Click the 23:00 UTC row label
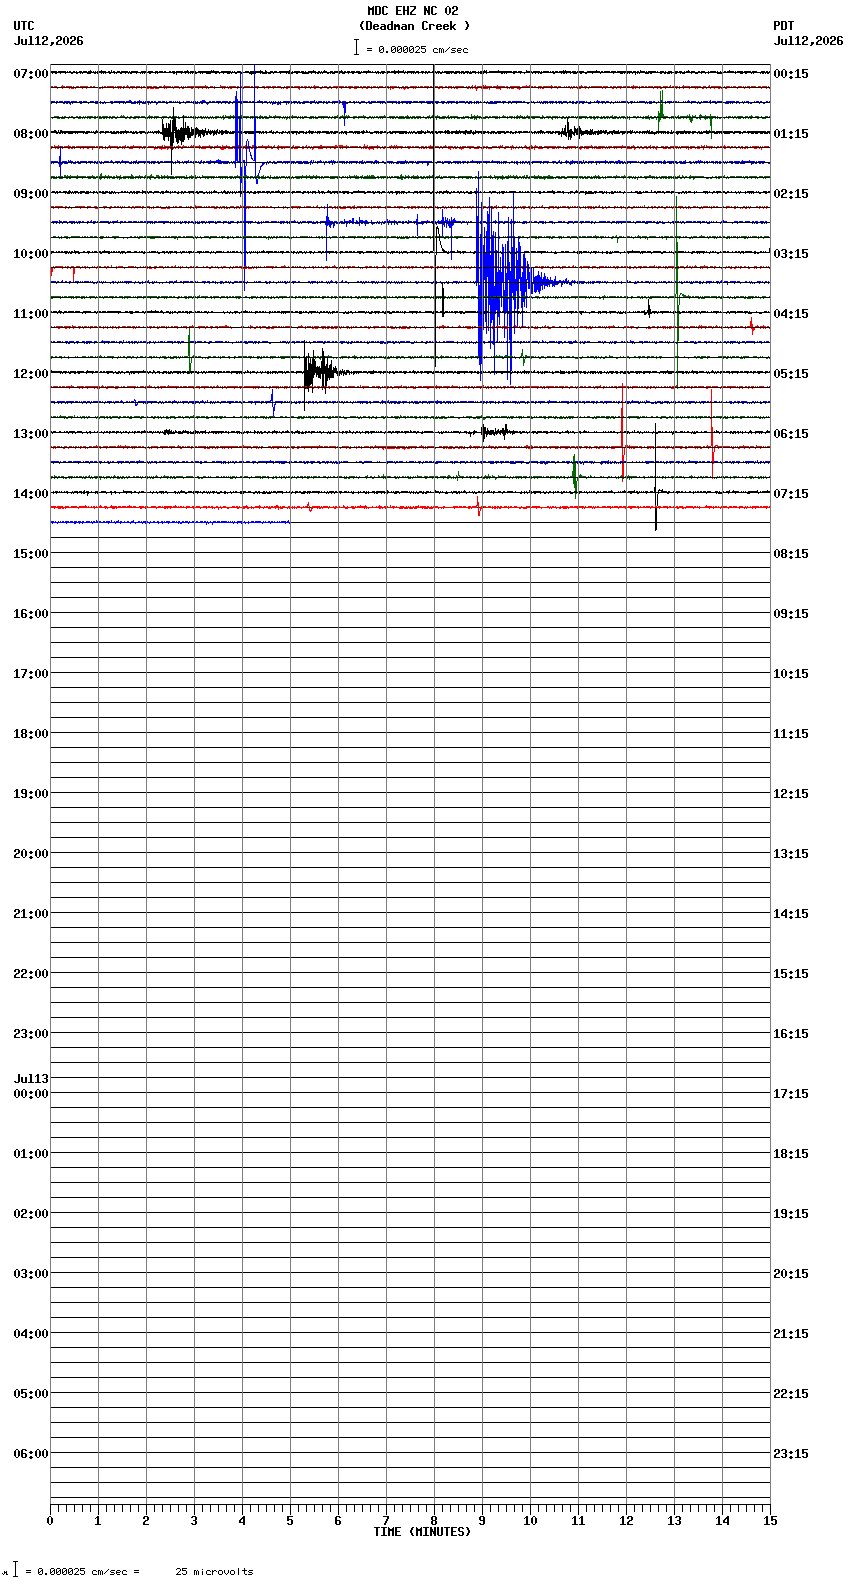 [x=31, y=1034]
